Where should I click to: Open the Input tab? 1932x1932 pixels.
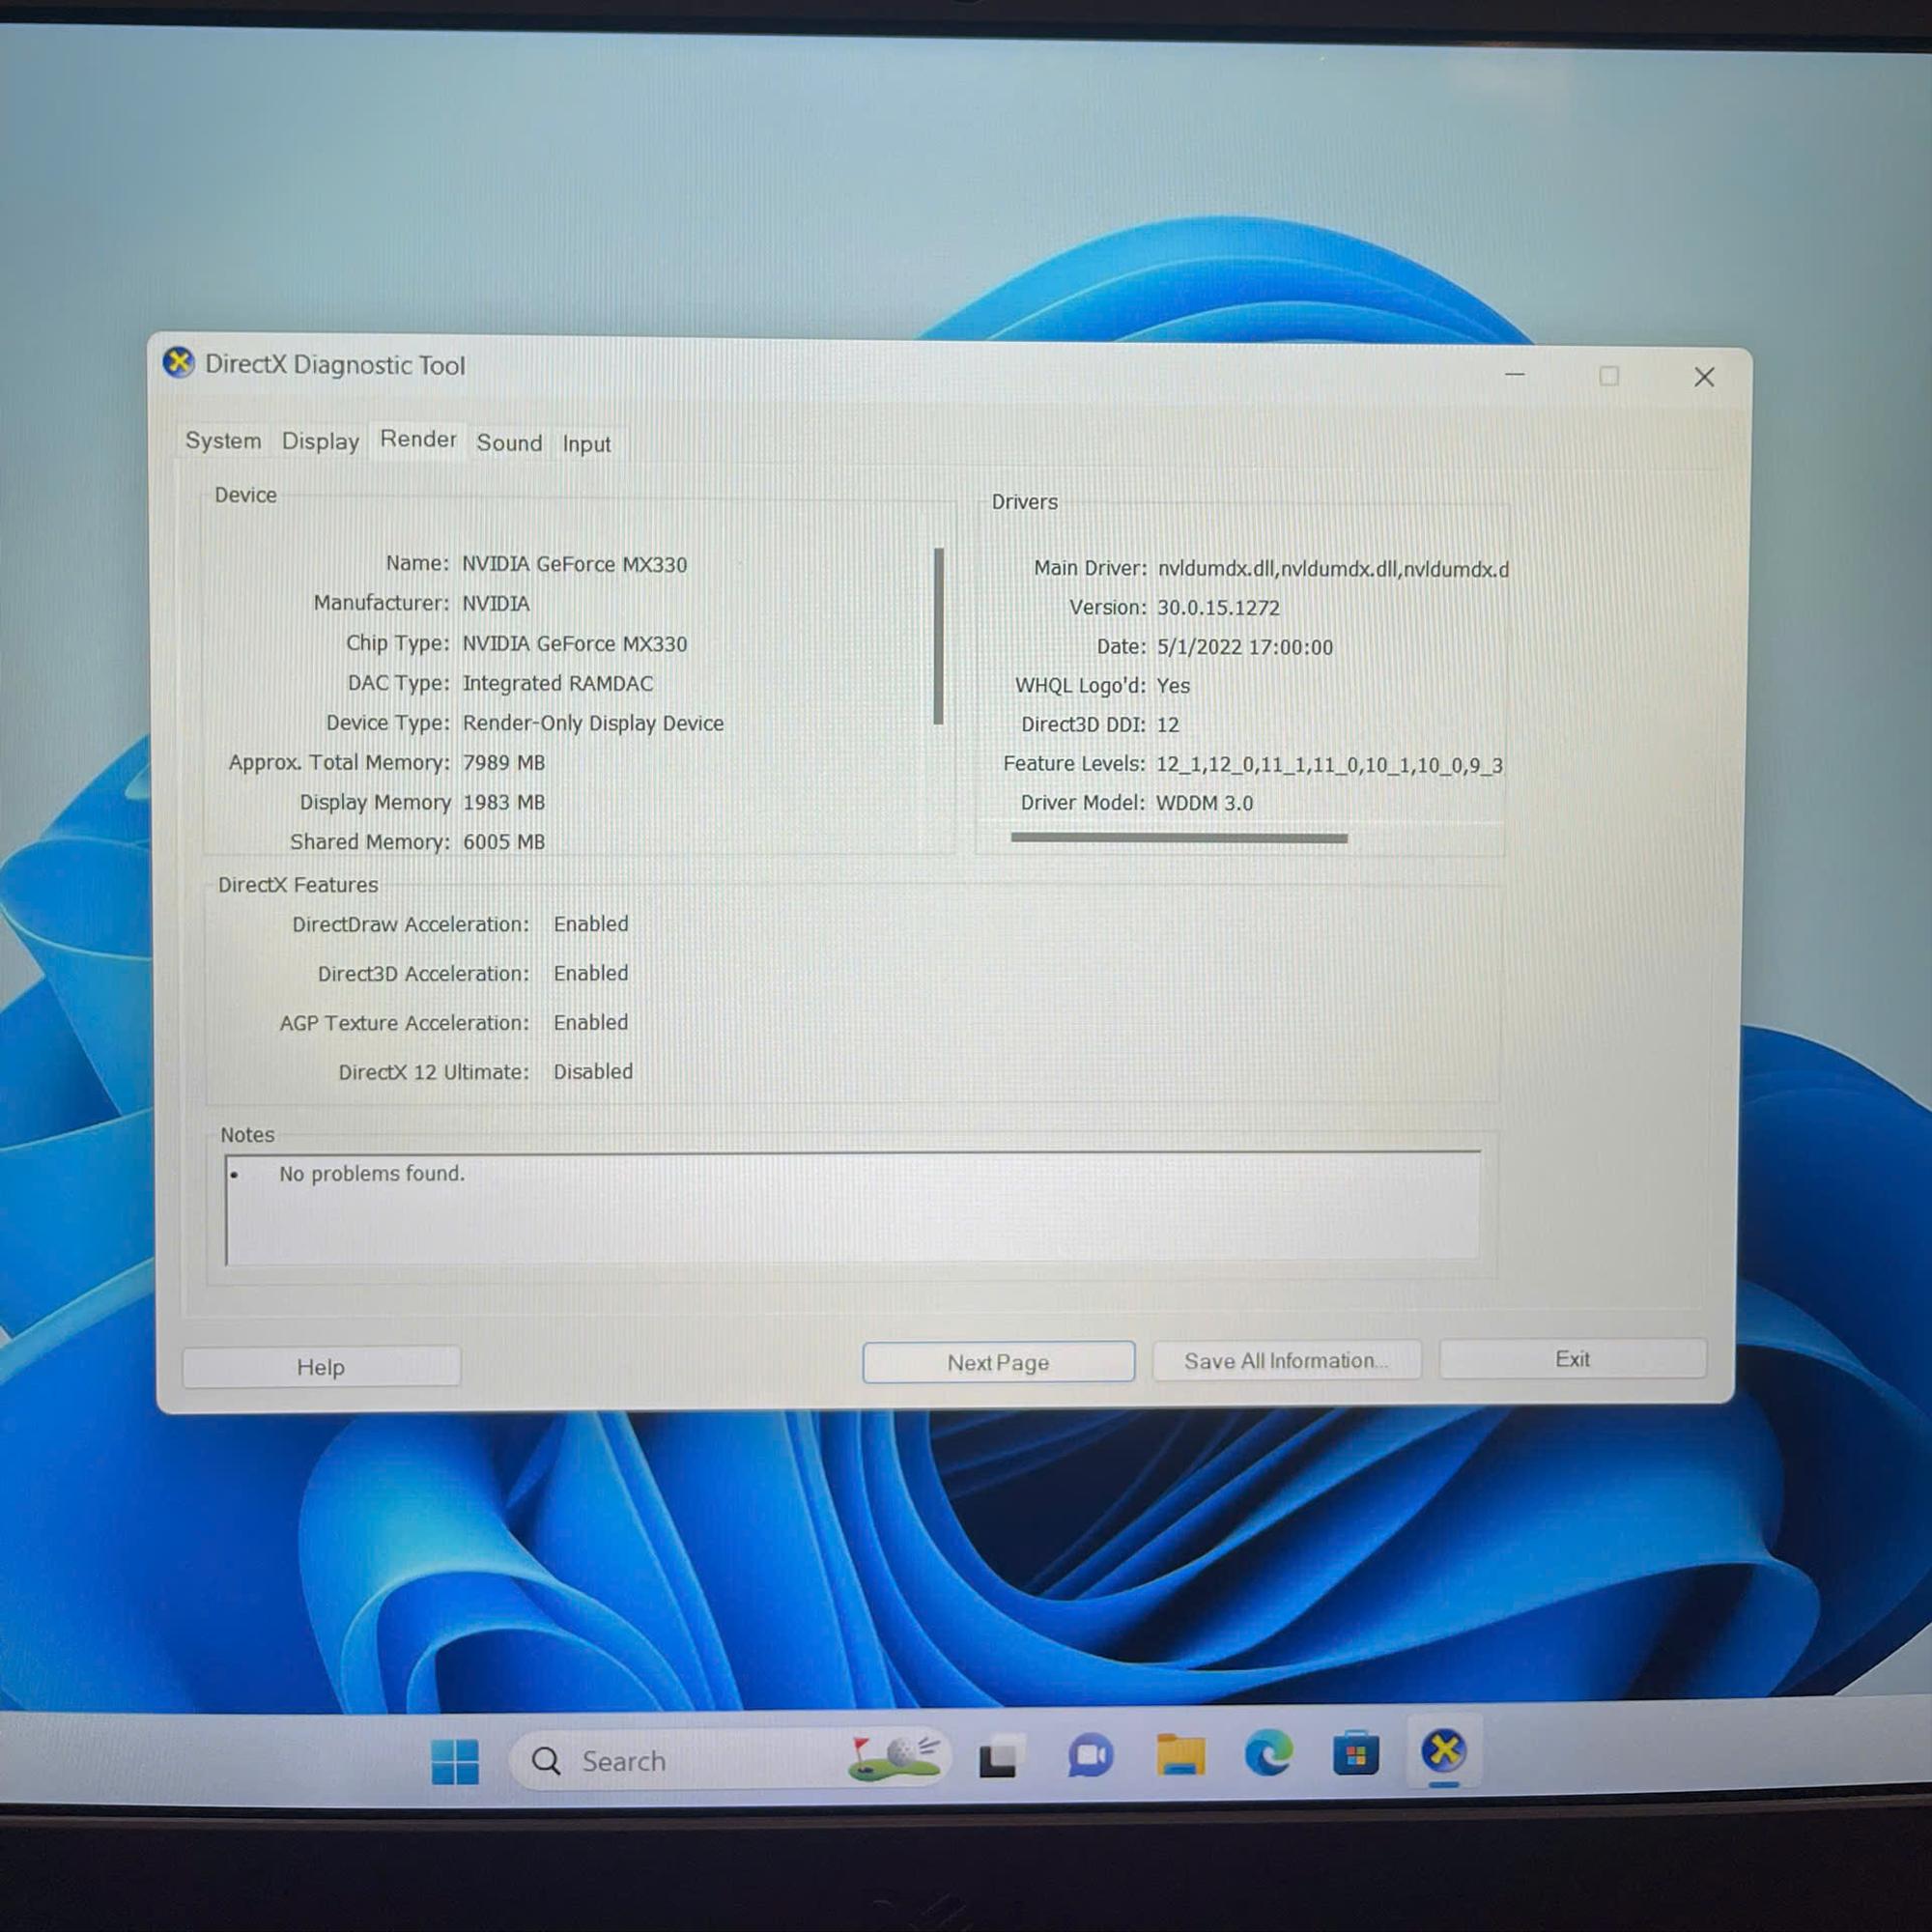pyautogui.click(x=586, y=444)
